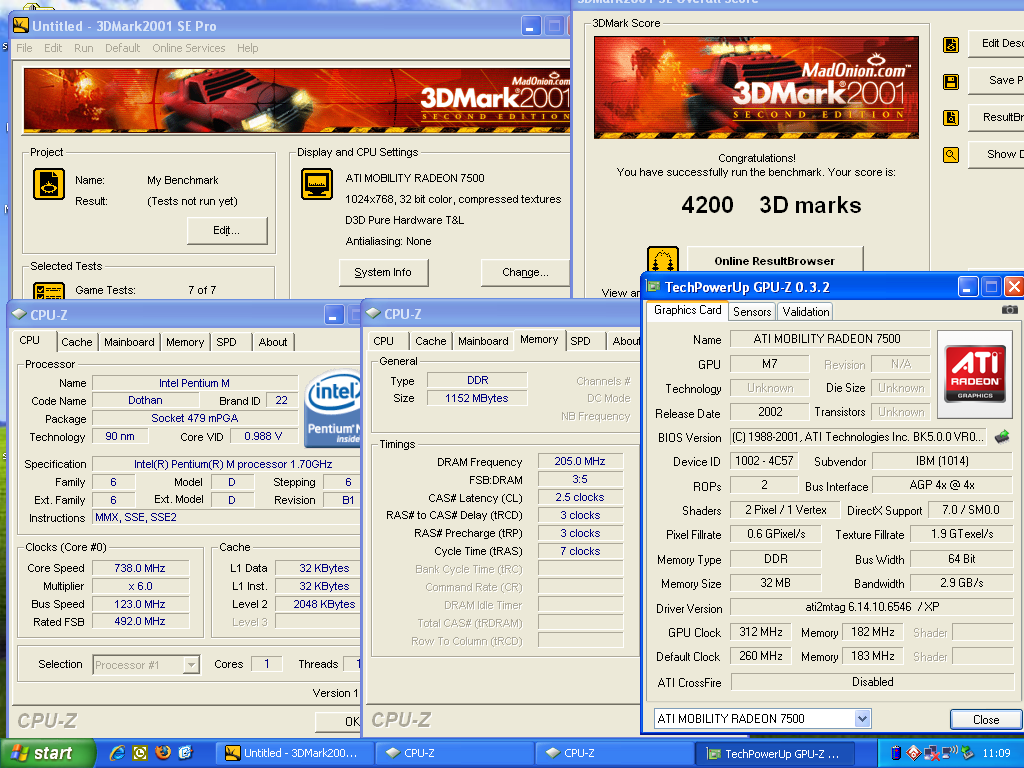Image resolution: width=1024 pixels, height=768 pixels.
Task: Click the ResultBrowser icon in score window
Action: point(951,118)
